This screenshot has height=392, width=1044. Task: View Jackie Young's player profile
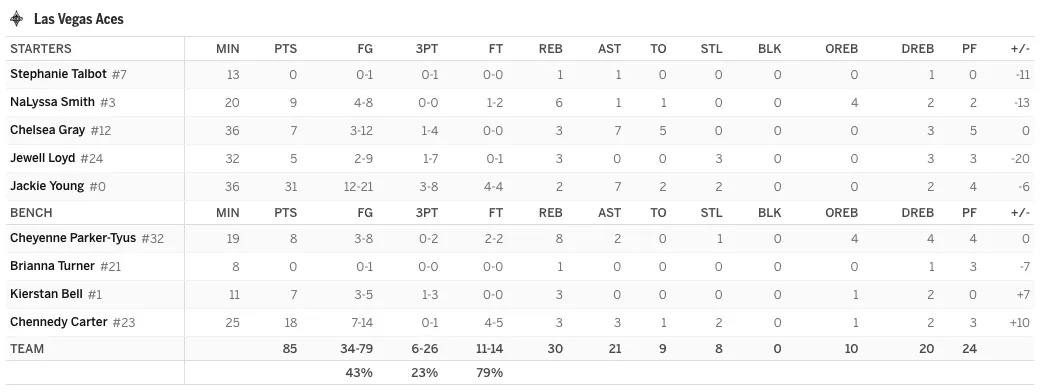(x=47, y=186)
